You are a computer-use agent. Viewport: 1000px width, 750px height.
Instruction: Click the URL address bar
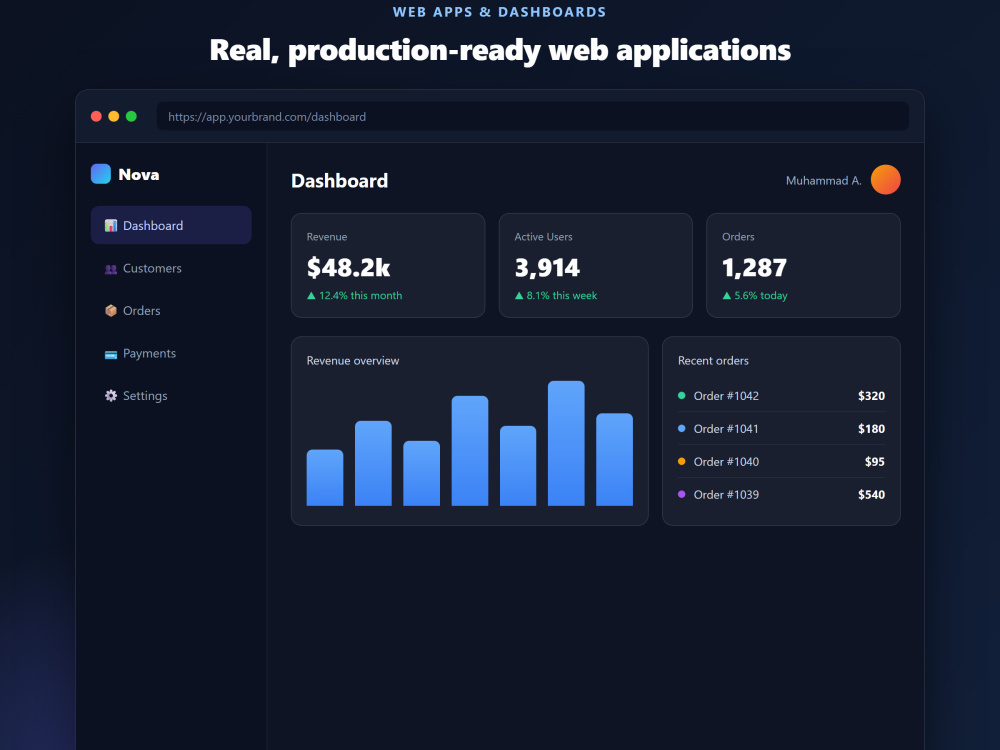533,117
